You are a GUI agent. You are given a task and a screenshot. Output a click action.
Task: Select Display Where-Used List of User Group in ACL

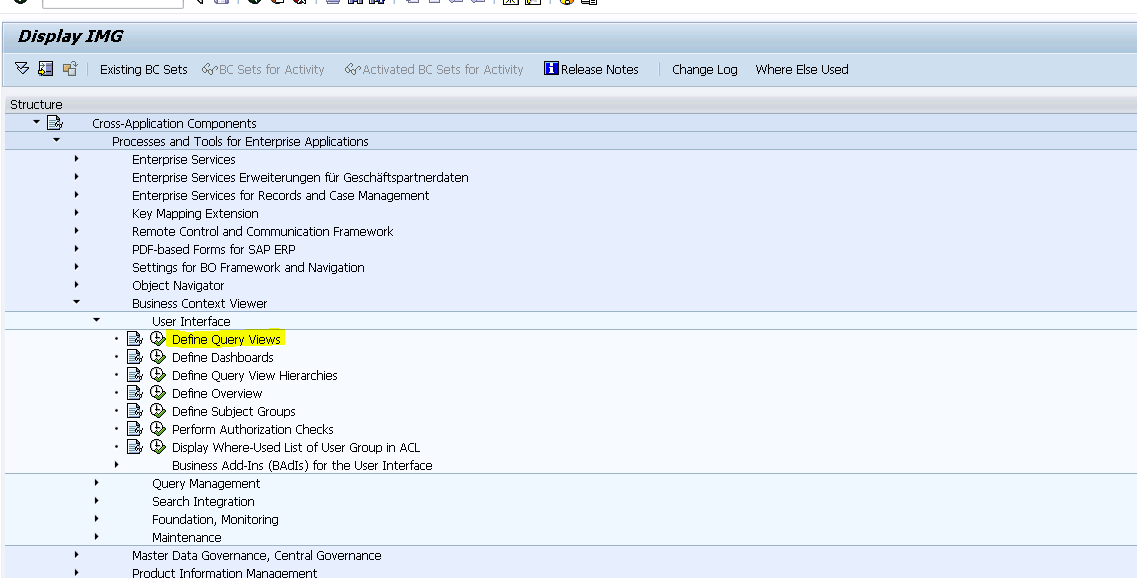pyautogui.click(x=295, y=447)
